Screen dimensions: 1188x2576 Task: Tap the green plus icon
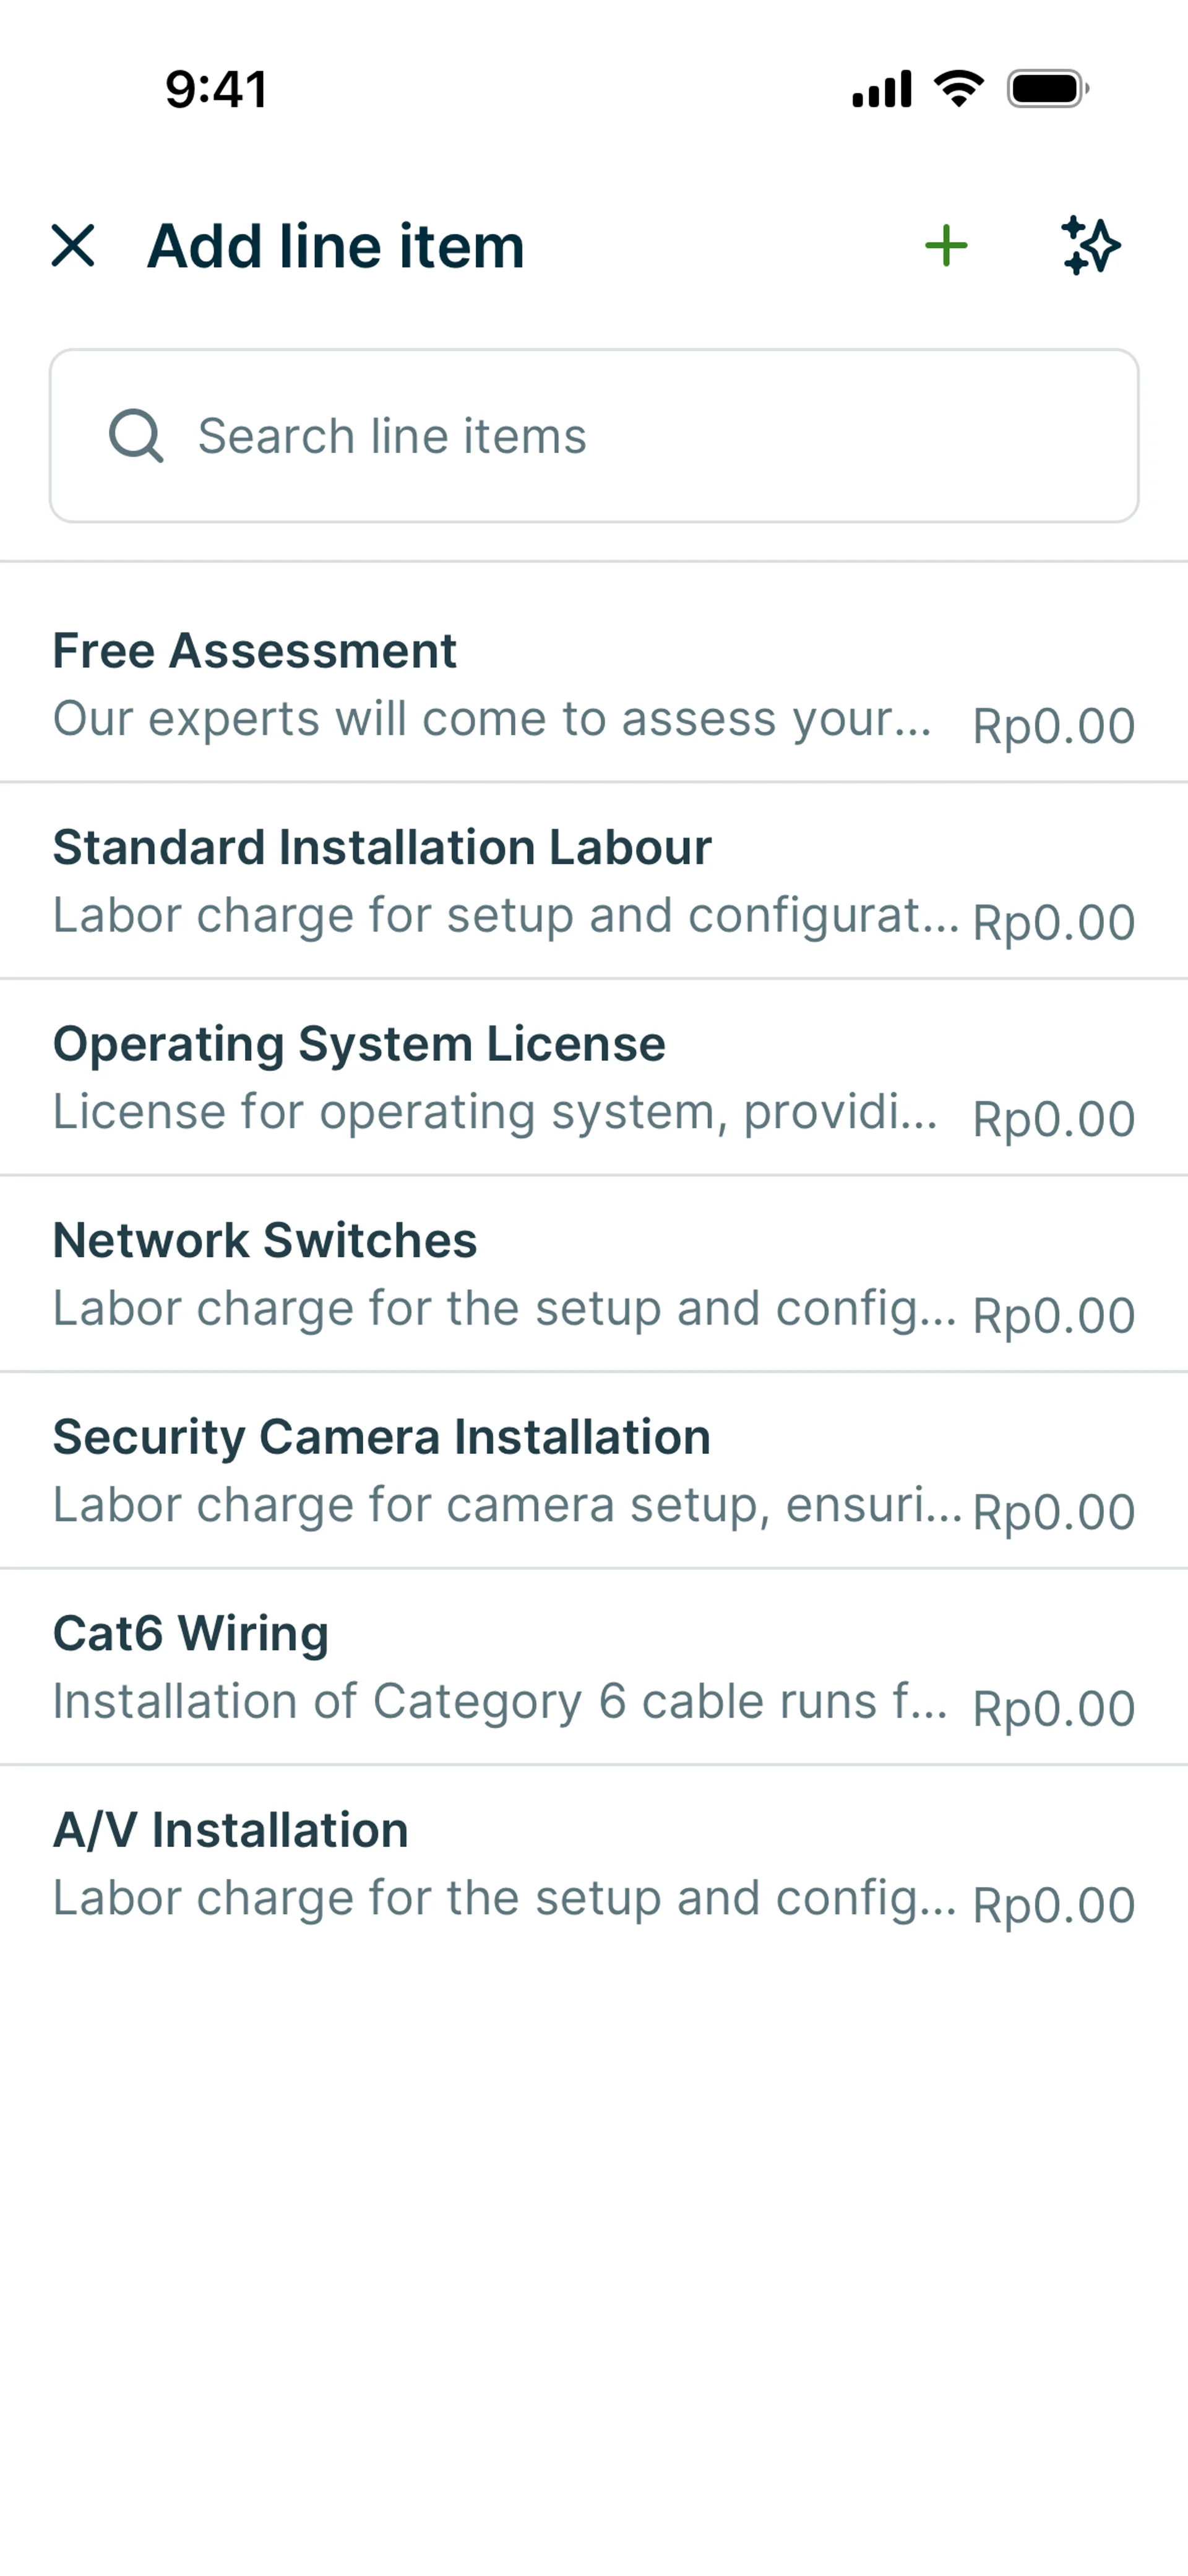(x=945, y=246)
